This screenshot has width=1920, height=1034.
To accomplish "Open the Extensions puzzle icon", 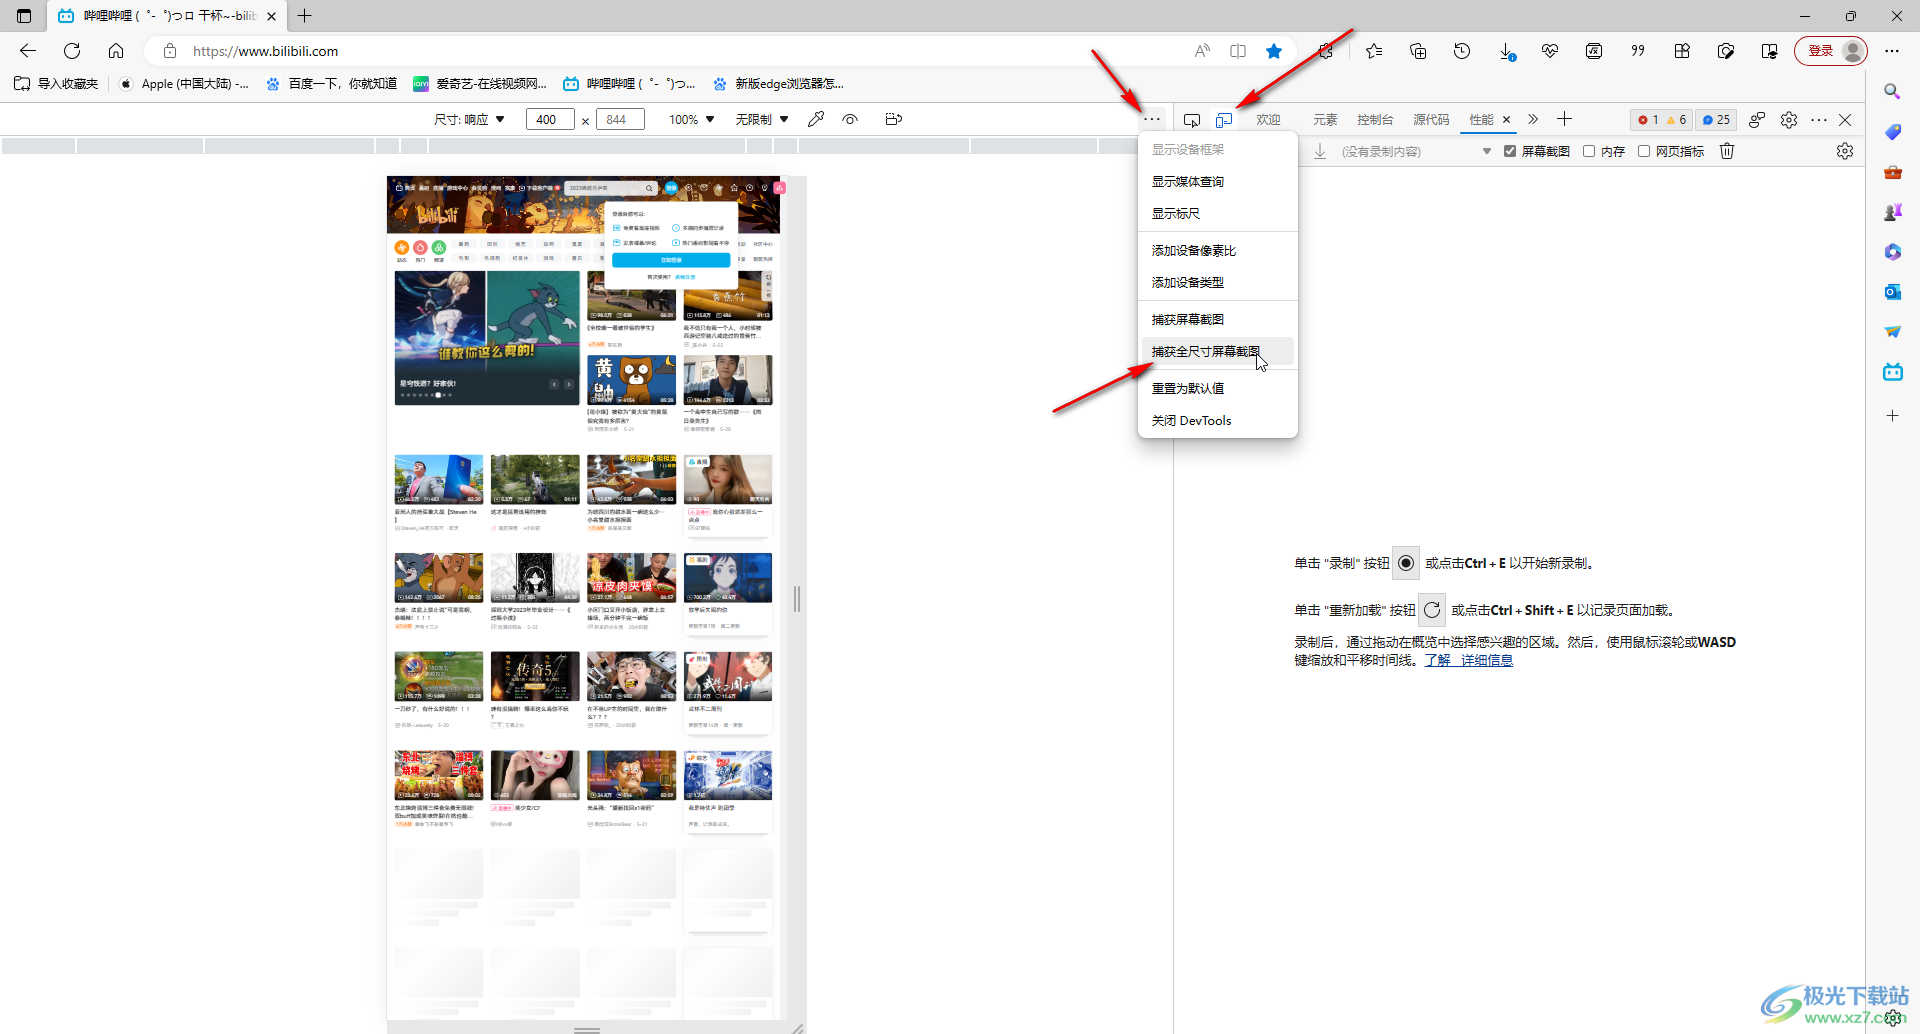I will pyautogui.click(x=1326, y=51).
